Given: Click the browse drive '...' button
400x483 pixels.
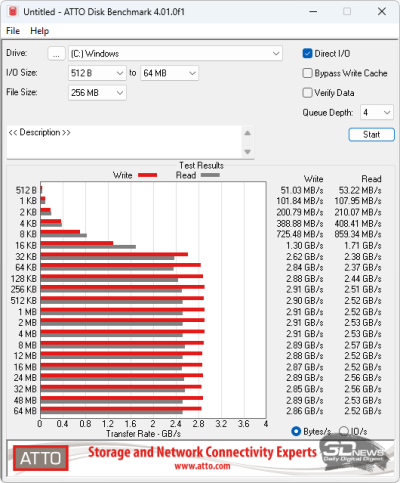Looking at the screenshot, I should pos(56,53).
